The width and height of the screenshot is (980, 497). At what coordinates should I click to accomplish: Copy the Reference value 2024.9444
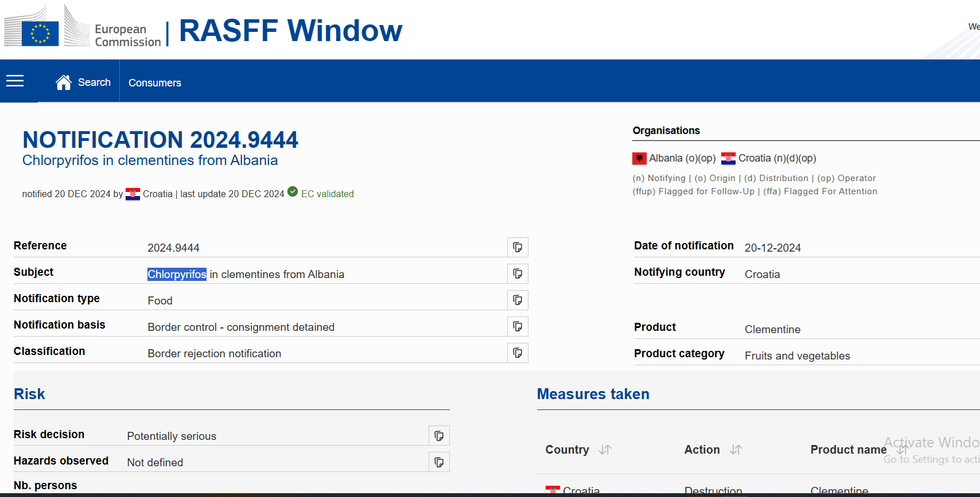point(517,247)
